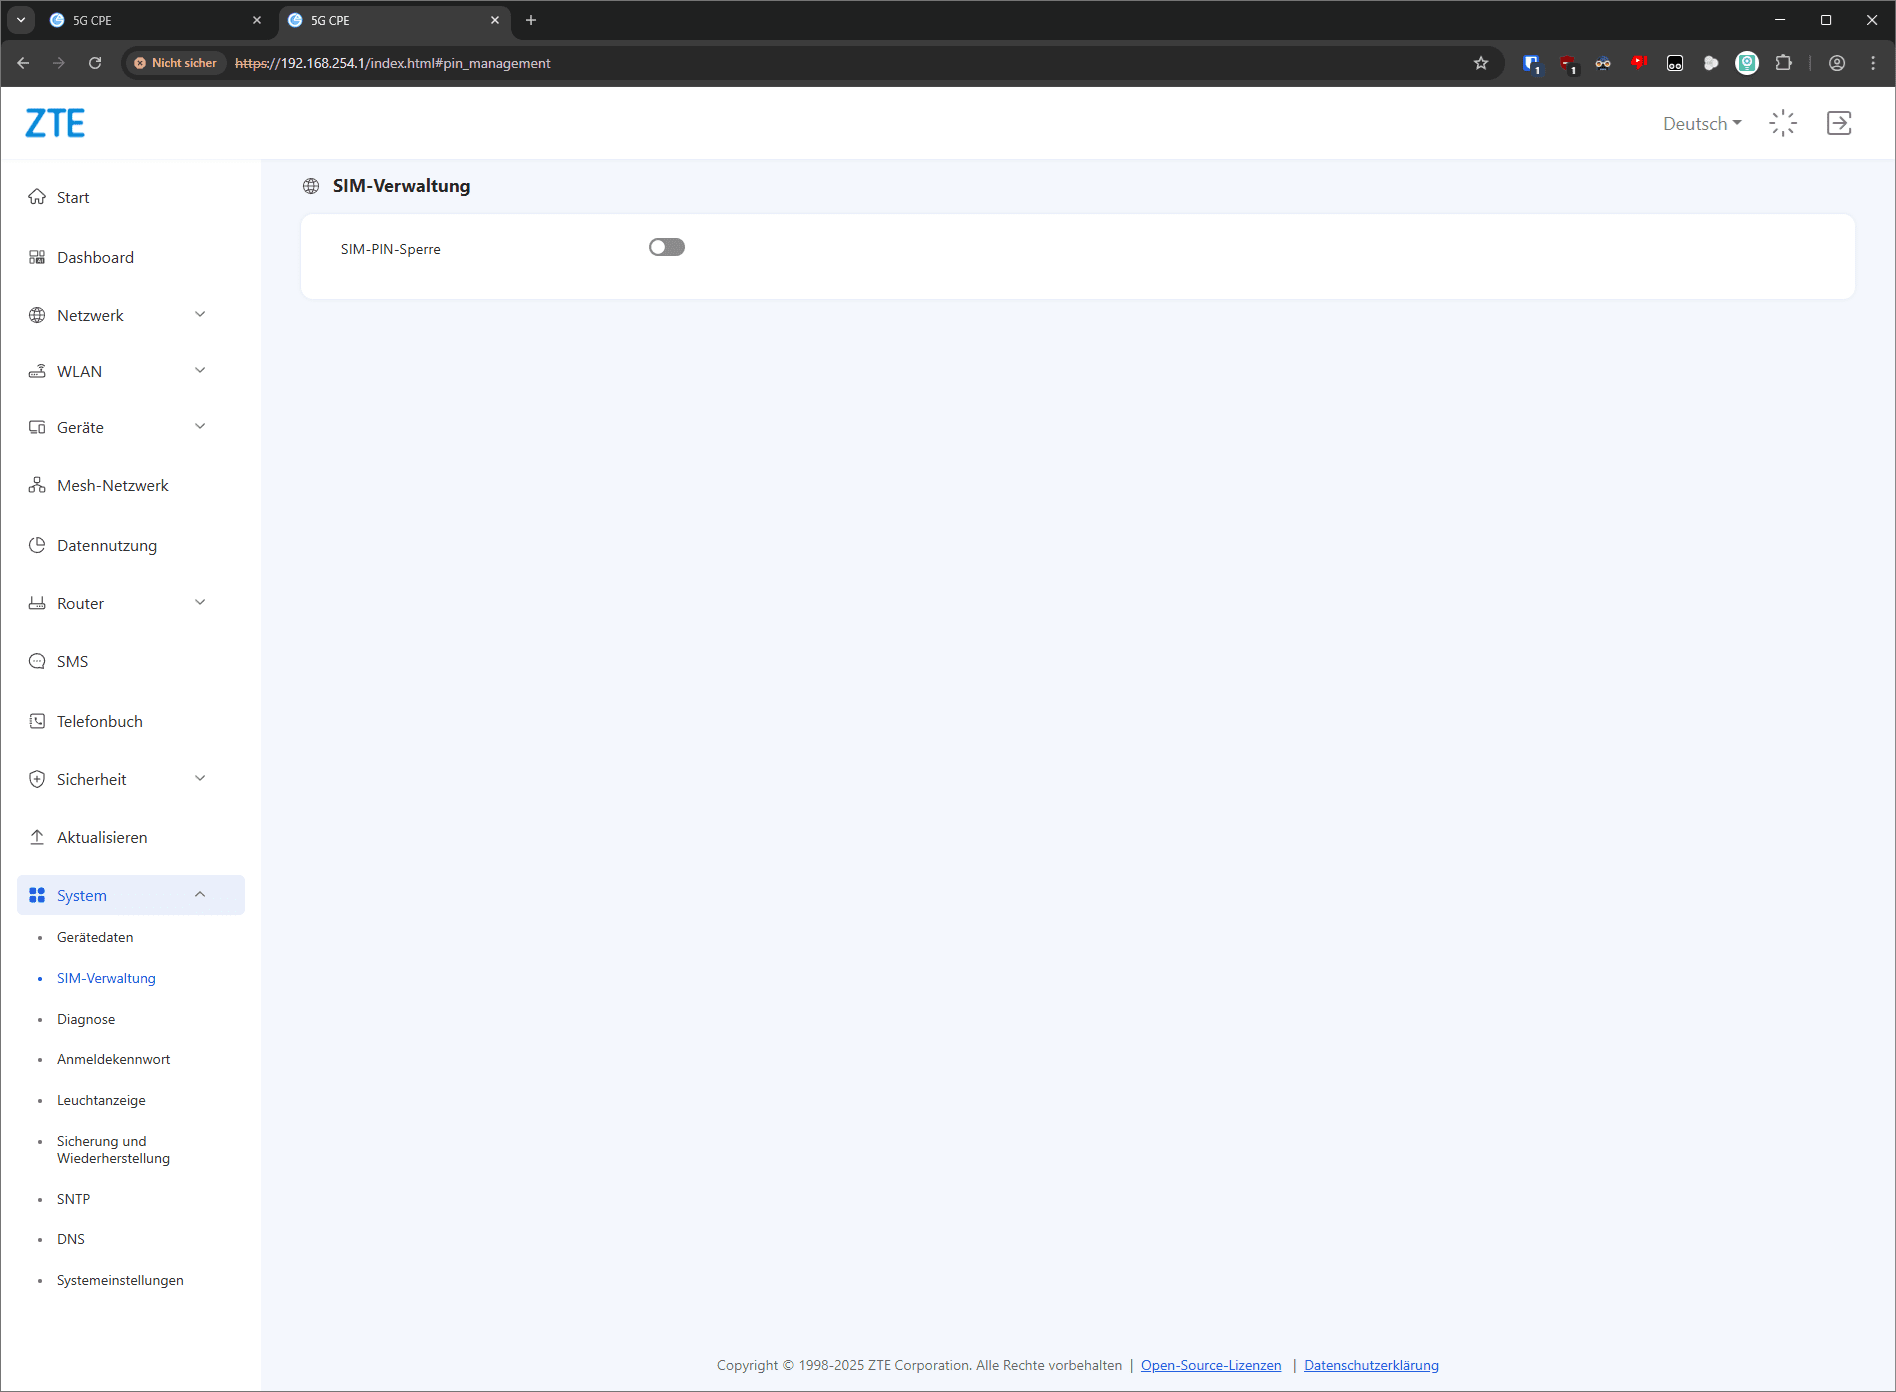Open Datennutzung from the sidebar
The height and width of the screenshot is (1392, 1896).
[x=106, y=545]
